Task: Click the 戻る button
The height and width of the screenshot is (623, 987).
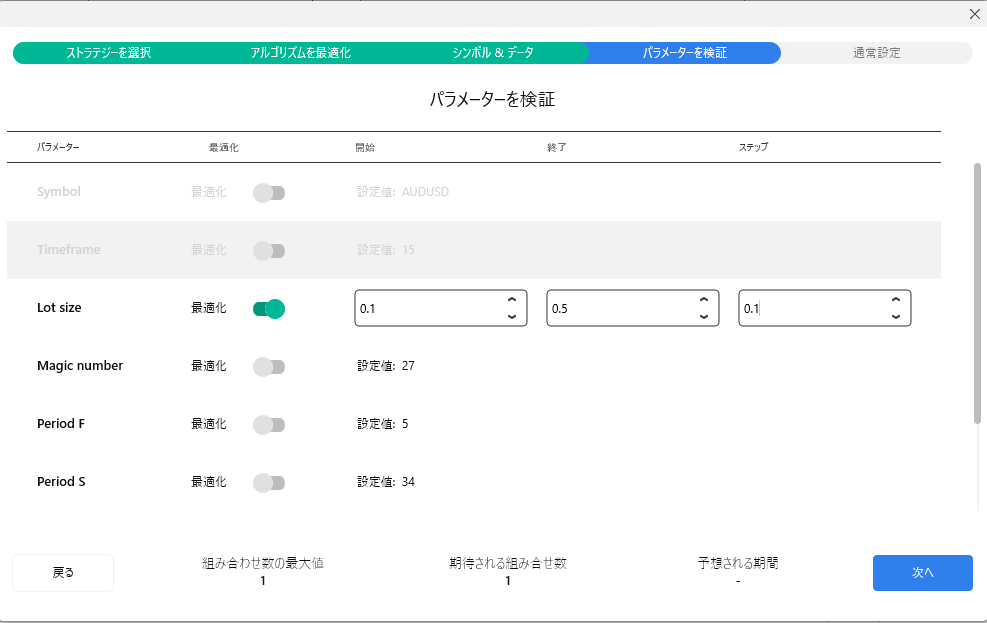Action: (x=63, y=573)
